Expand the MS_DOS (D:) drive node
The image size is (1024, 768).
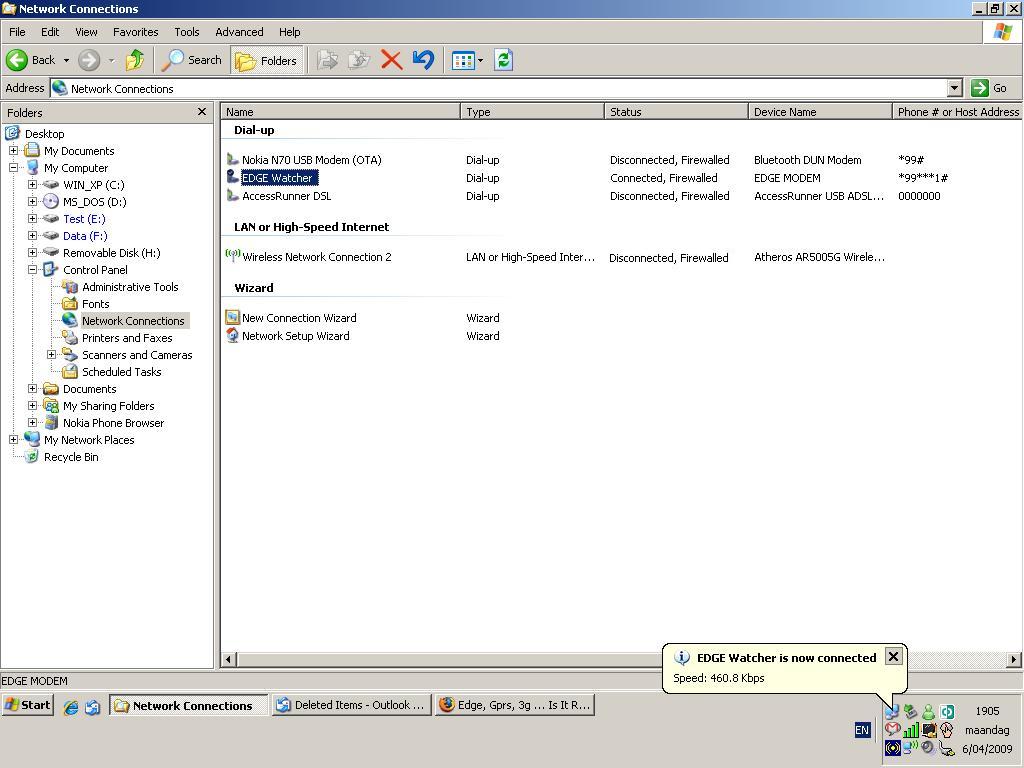(32, 201)
